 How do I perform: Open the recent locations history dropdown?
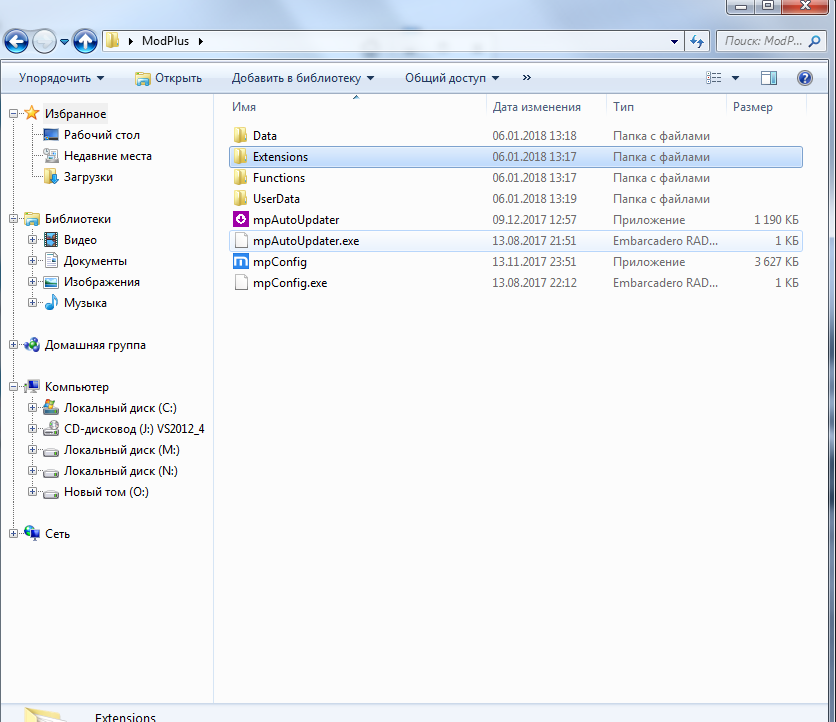64,42
